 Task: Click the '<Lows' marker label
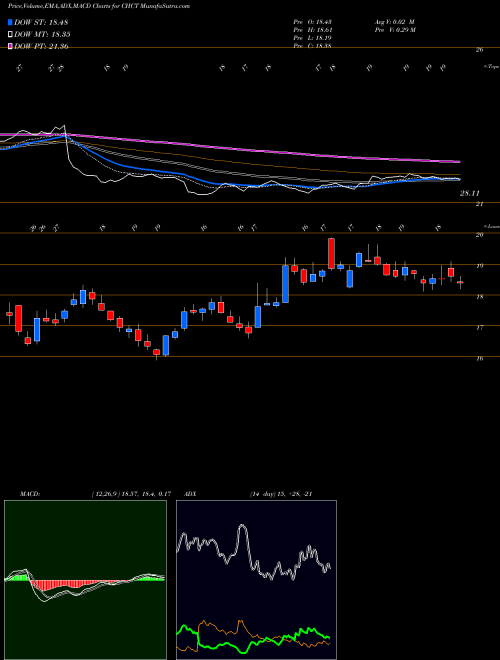coord(491,226)
